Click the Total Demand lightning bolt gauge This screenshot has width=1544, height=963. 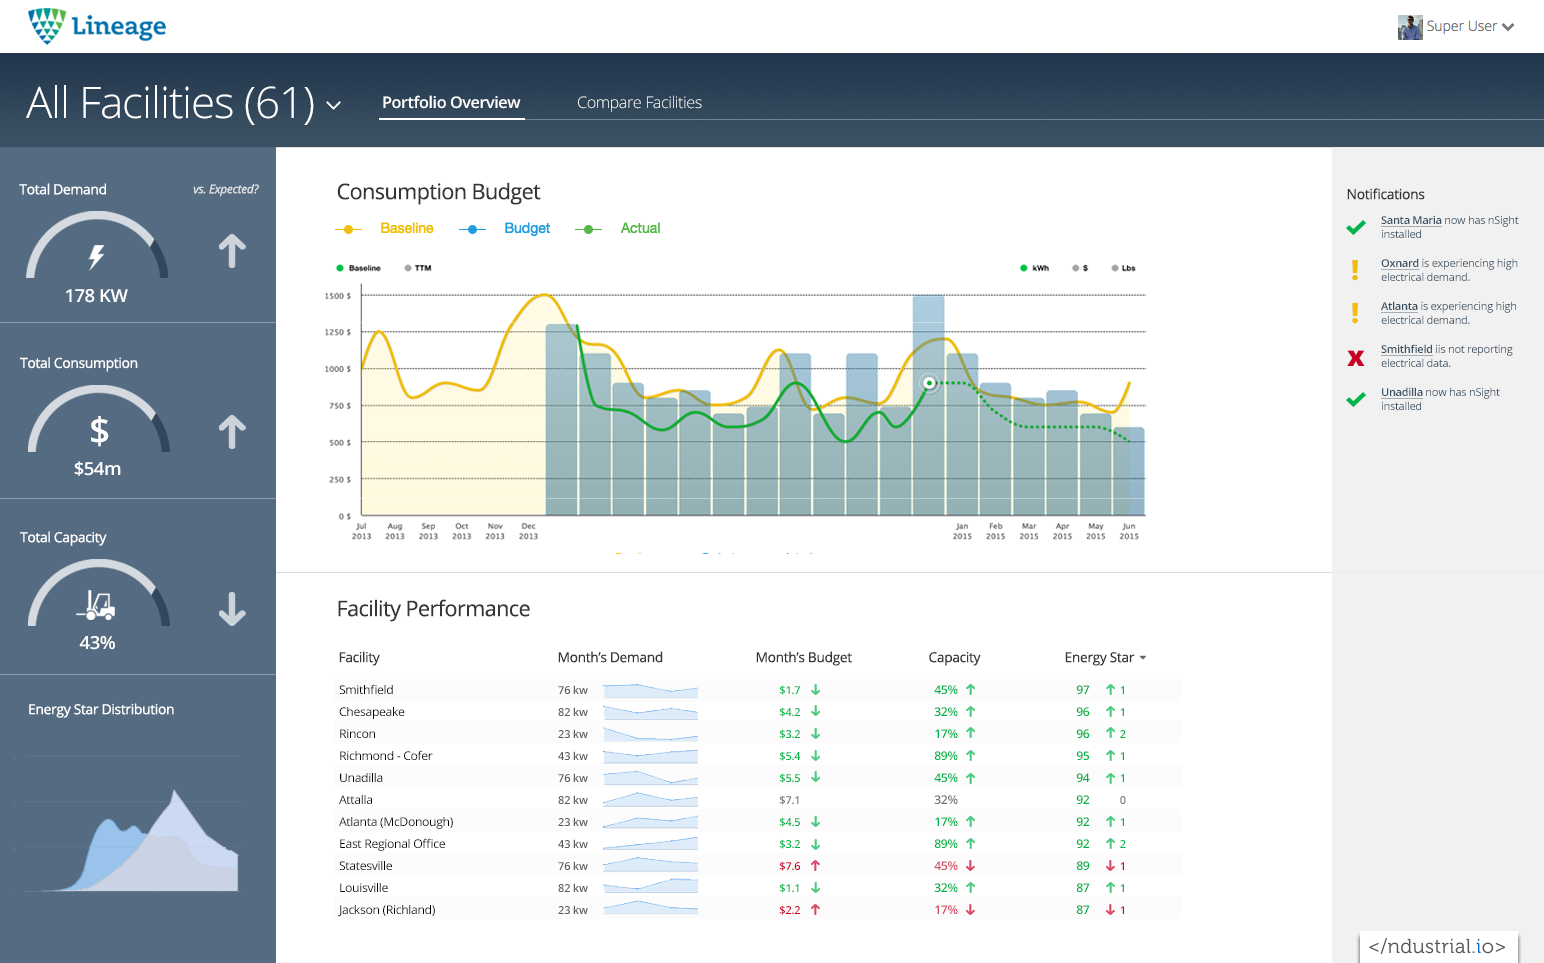tap(96, 257)
